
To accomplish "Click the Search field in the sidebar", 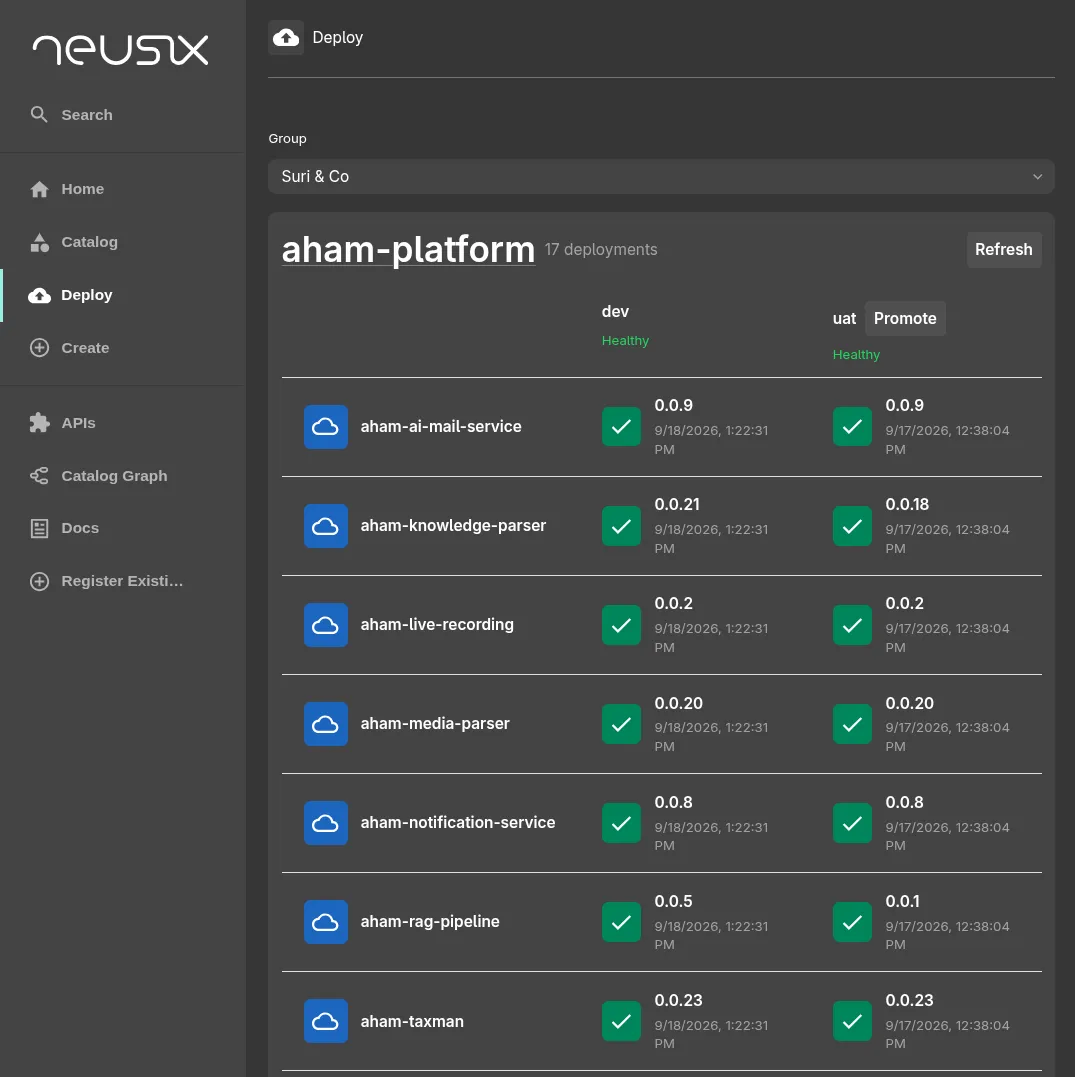I will tap(122, 115).
